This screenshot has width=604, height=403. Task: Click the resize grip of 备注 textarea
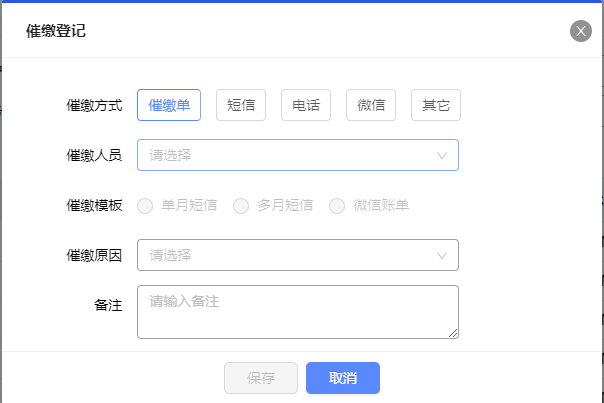(x=453, y=333)
